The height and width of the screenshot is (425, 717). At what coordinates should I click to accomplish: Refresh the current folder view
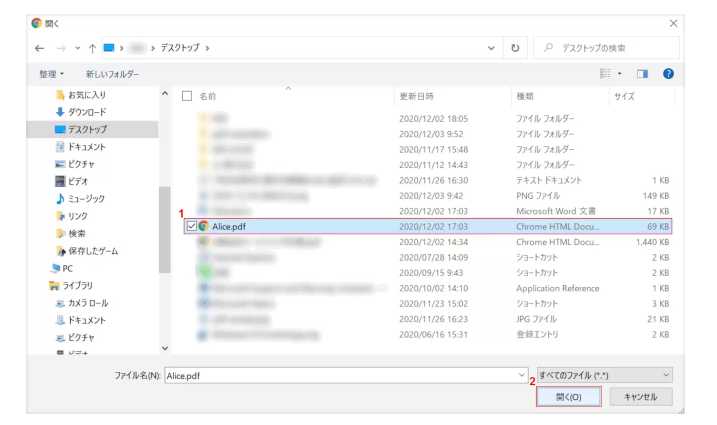(515, 47)
